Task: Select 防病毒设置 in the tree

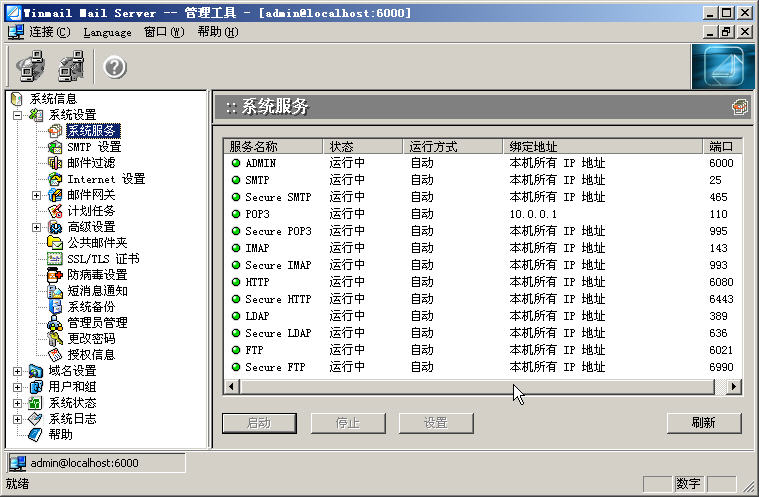Action: click(96, 275)
